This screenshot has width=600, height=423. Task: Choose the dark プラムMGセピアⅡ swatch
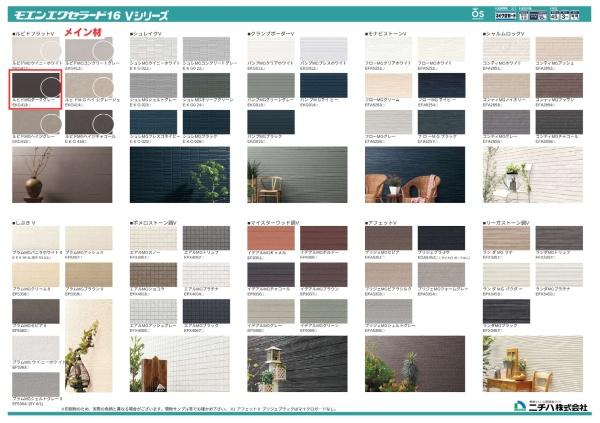click(x=36, y=311)
